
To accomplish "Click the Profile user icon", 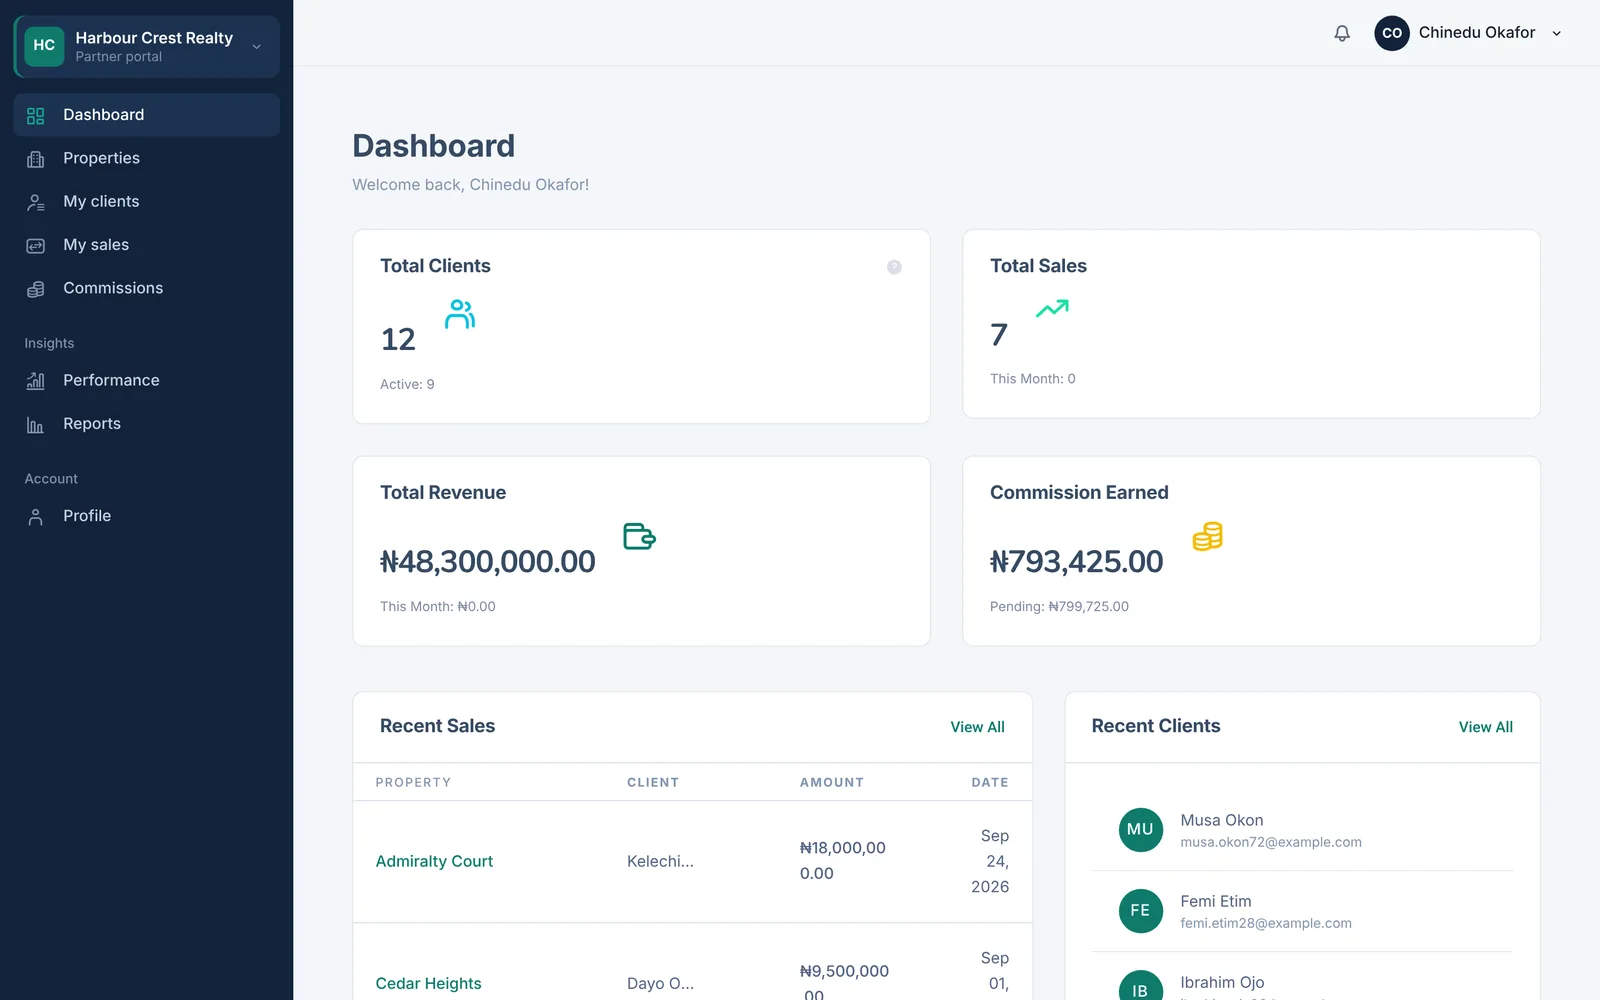I will pos(36,517).
